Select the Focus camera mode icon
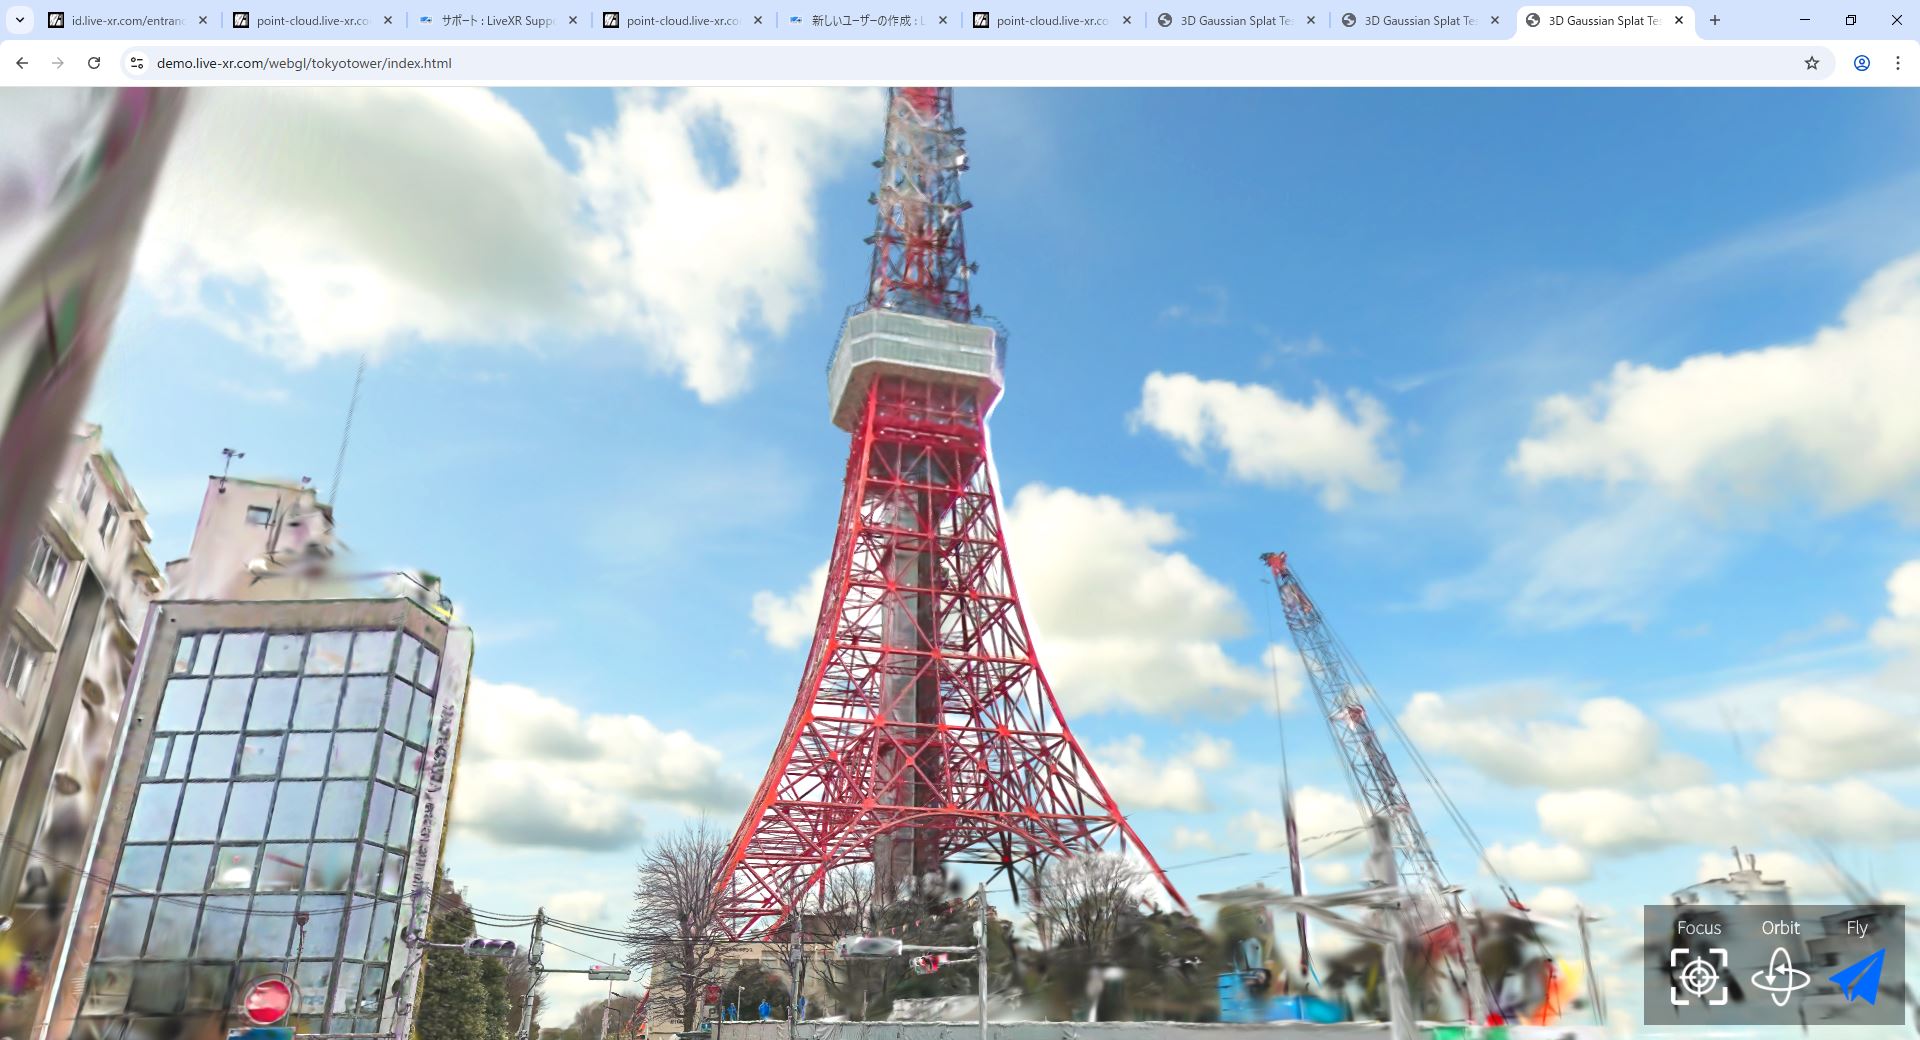The image size is (1920, 1040). click(1698, 975)
